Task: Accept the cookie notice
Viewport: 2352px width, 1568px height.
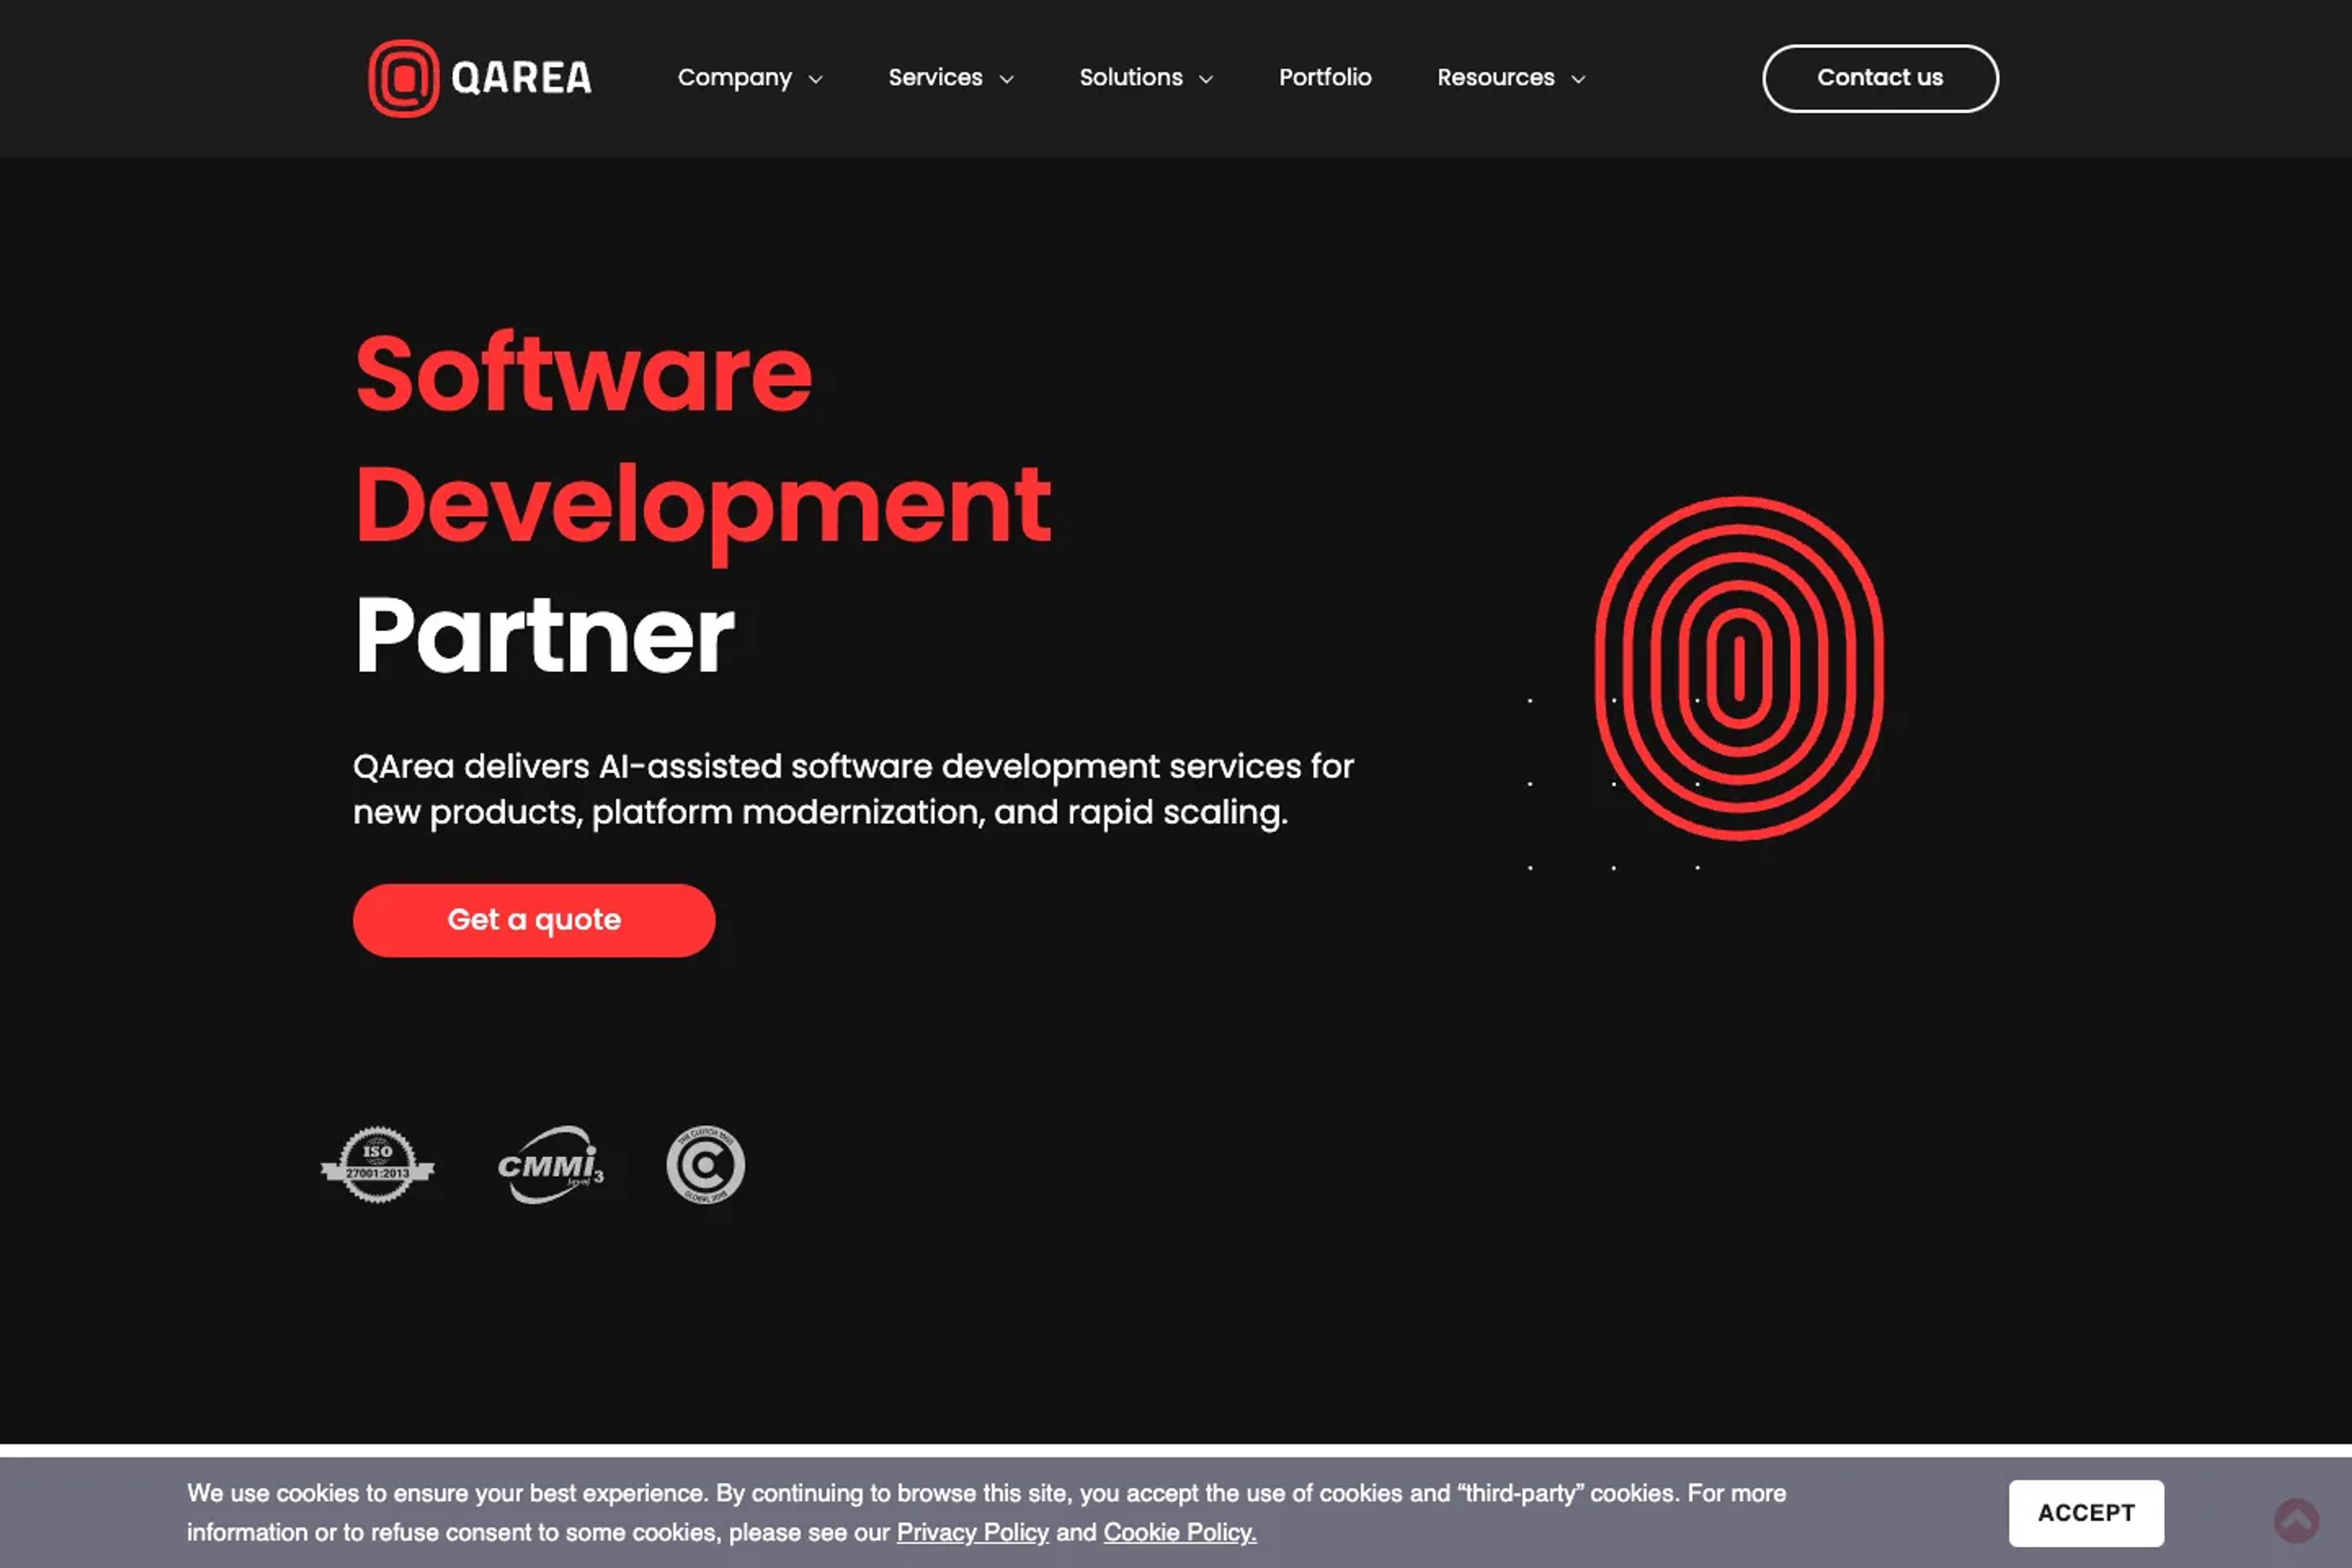Action: (2086, 1513)
